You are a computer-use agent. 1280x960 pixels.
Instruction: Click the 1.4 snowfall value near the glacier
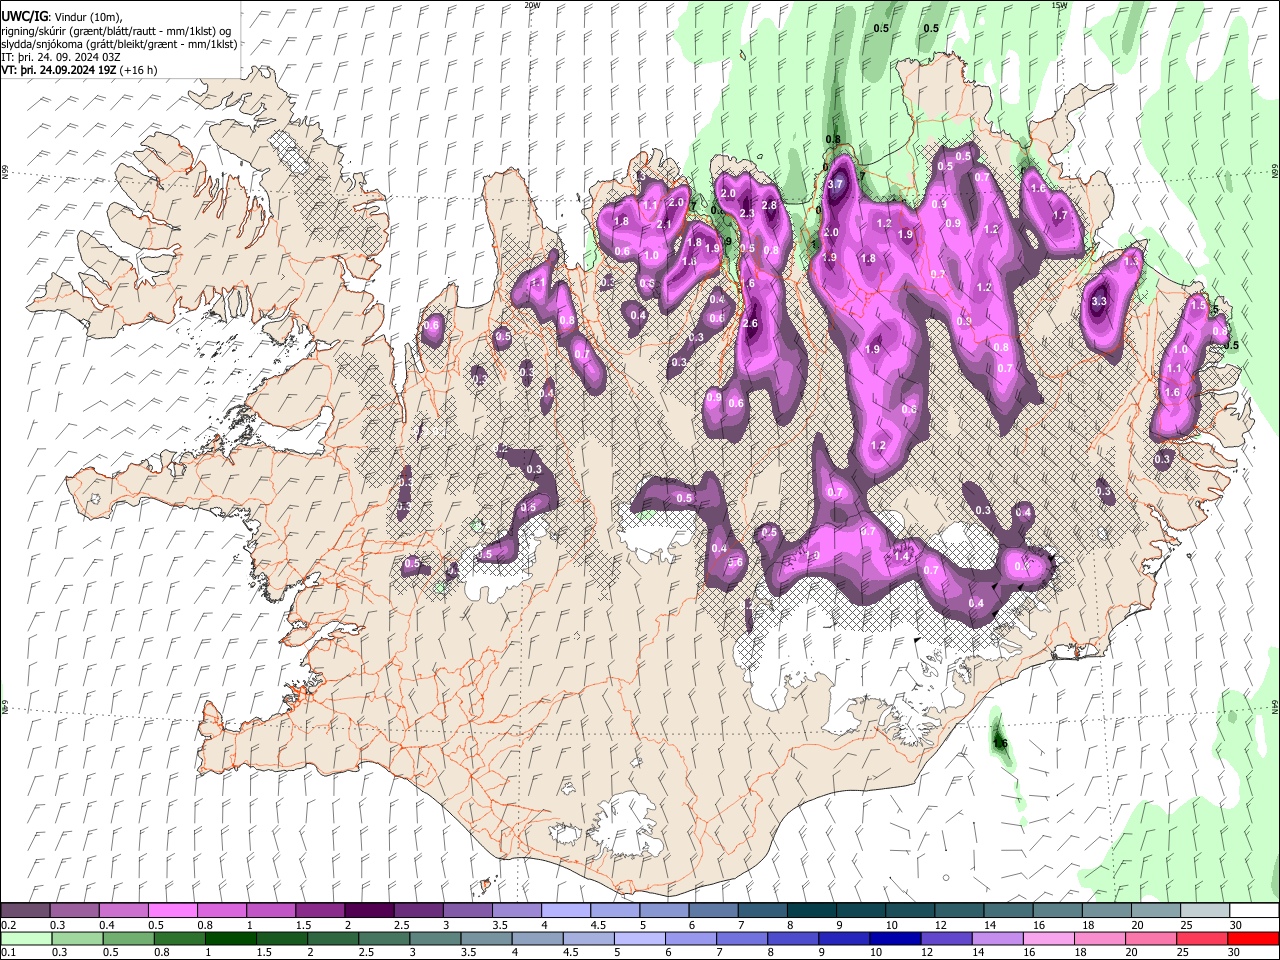tap(902, 557)
